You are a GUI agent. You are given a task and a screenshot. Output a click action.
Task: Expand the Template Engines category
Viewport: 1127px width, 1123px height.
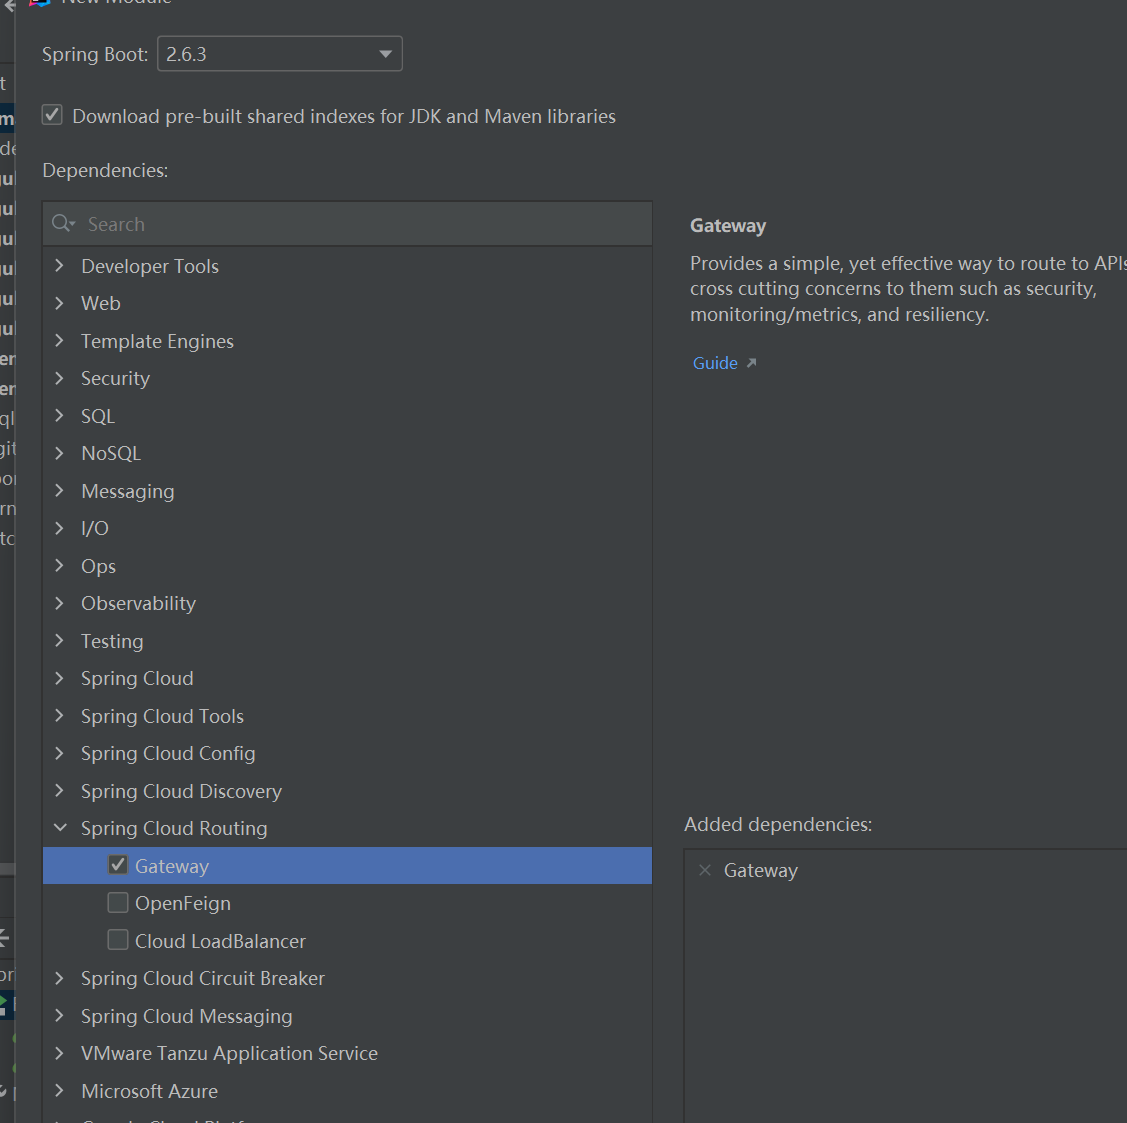tap(60, 341)
